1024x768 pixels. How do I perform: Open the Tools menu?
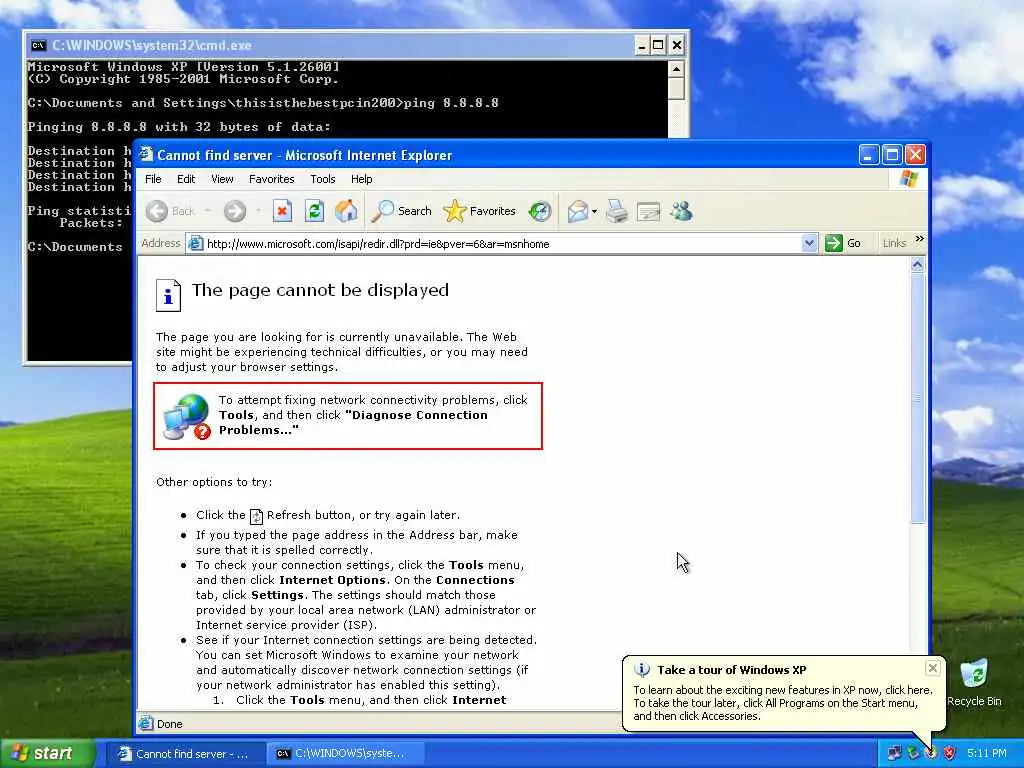coord(323,179)
